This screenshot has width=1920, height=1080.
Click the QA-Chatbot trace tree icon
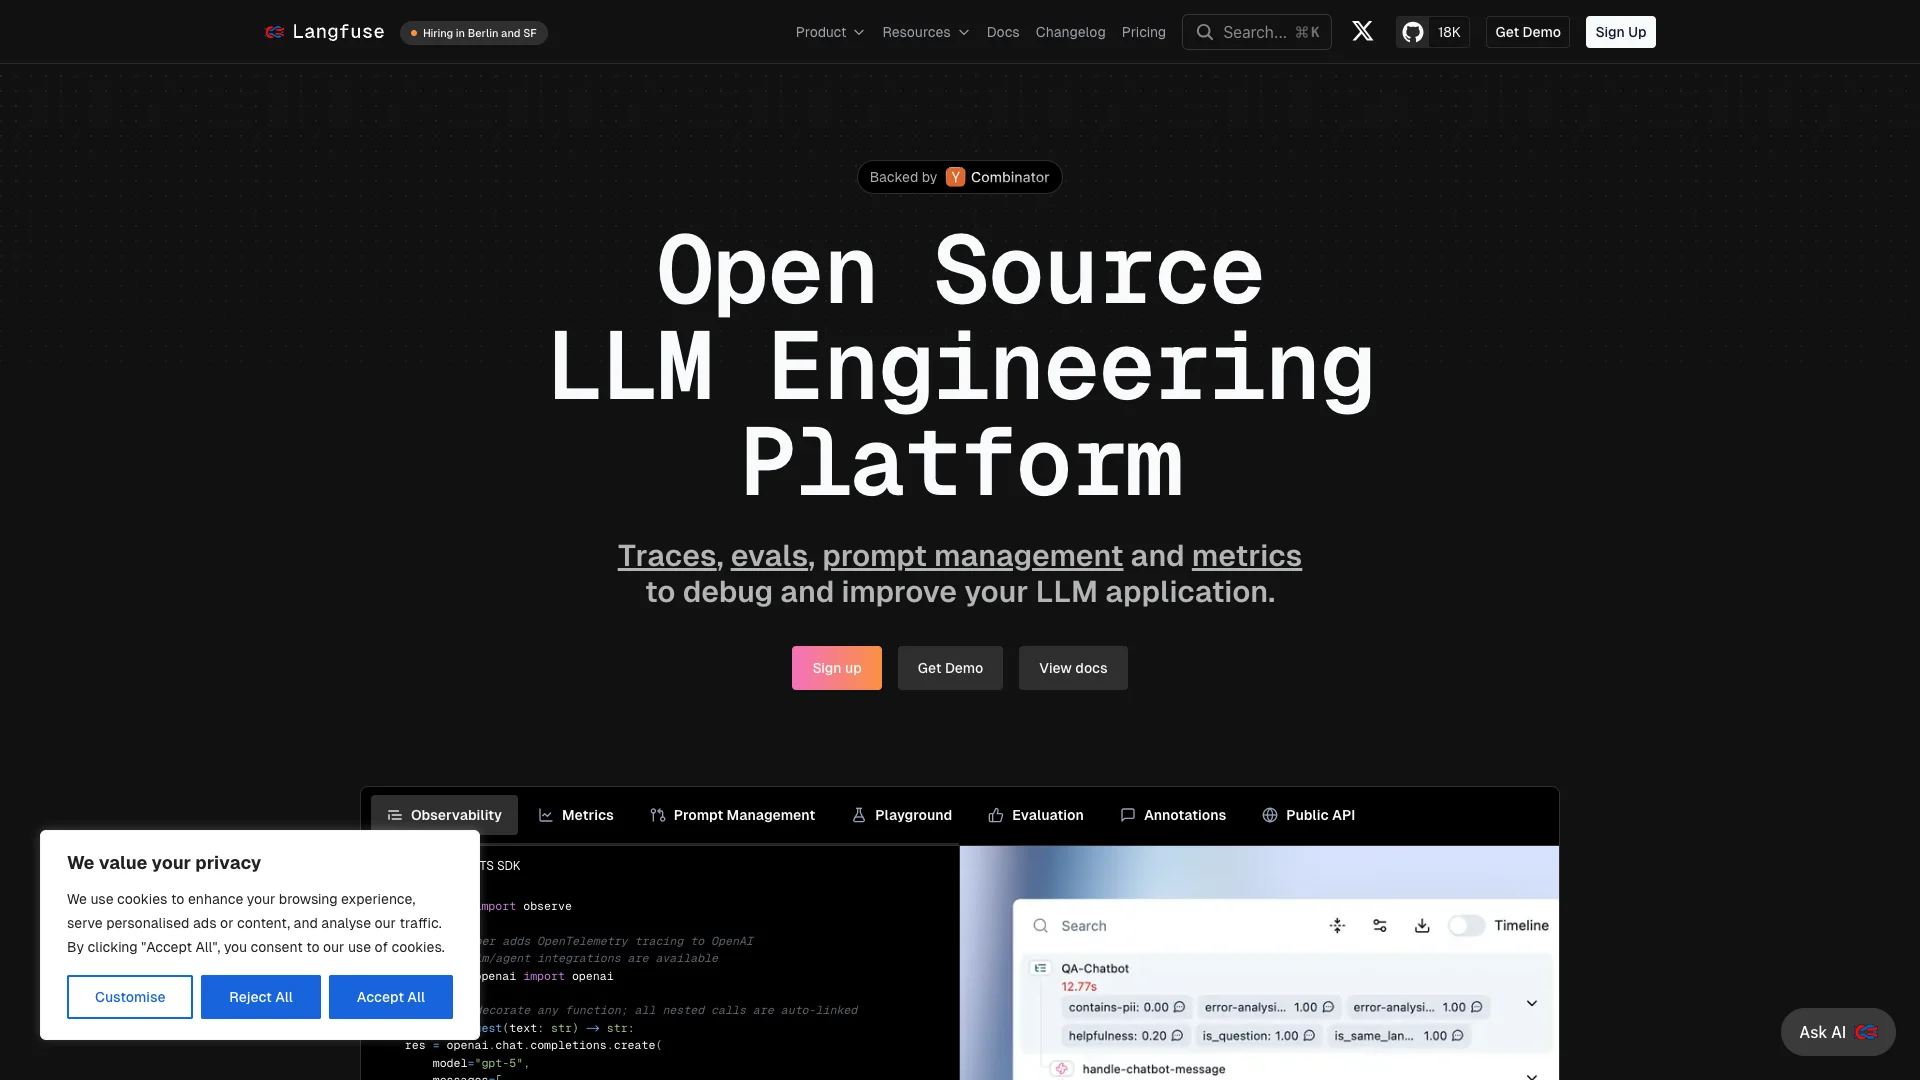pyautogui.click(x=1040, y=968)
